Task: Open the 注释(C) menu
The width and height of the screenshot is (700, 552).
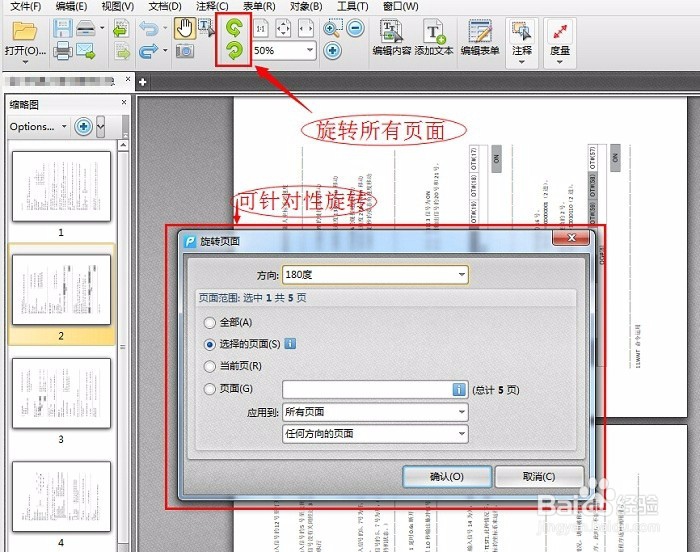Action: tap(212, 7)
